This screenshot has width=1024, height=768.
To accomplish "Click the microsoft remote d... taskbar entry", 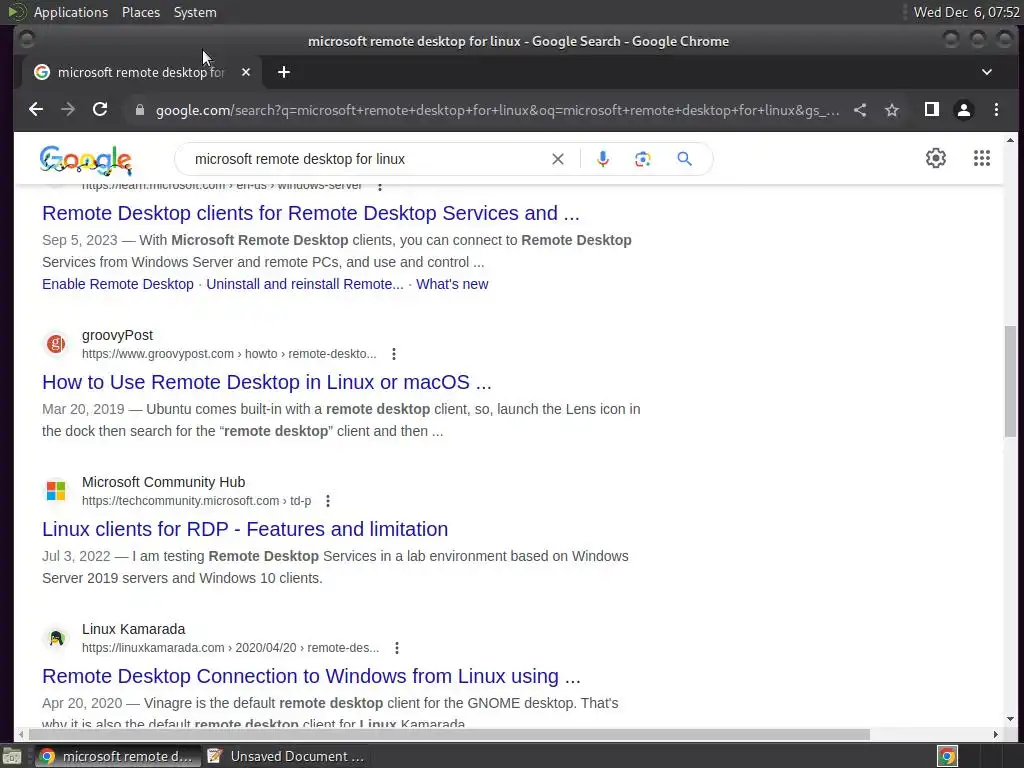I will (118, 756).
